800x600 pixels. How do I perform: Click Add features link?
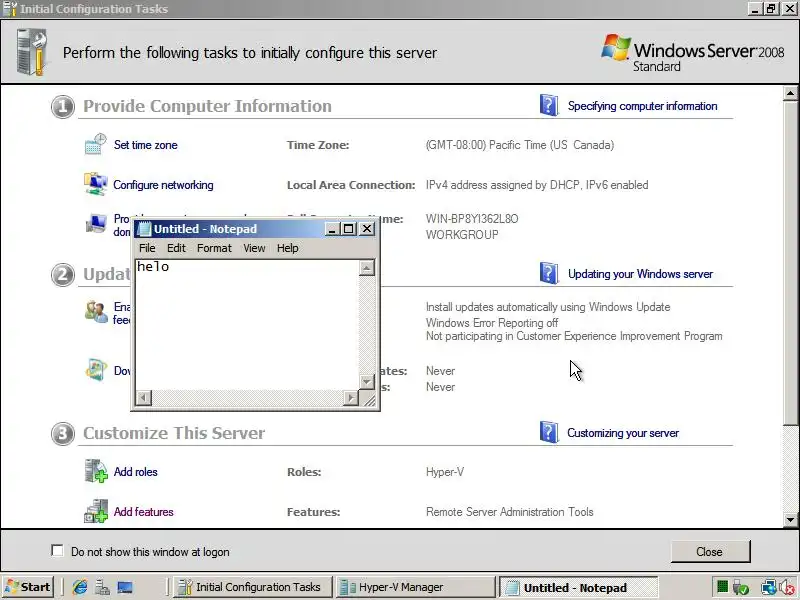coord(143,512)
